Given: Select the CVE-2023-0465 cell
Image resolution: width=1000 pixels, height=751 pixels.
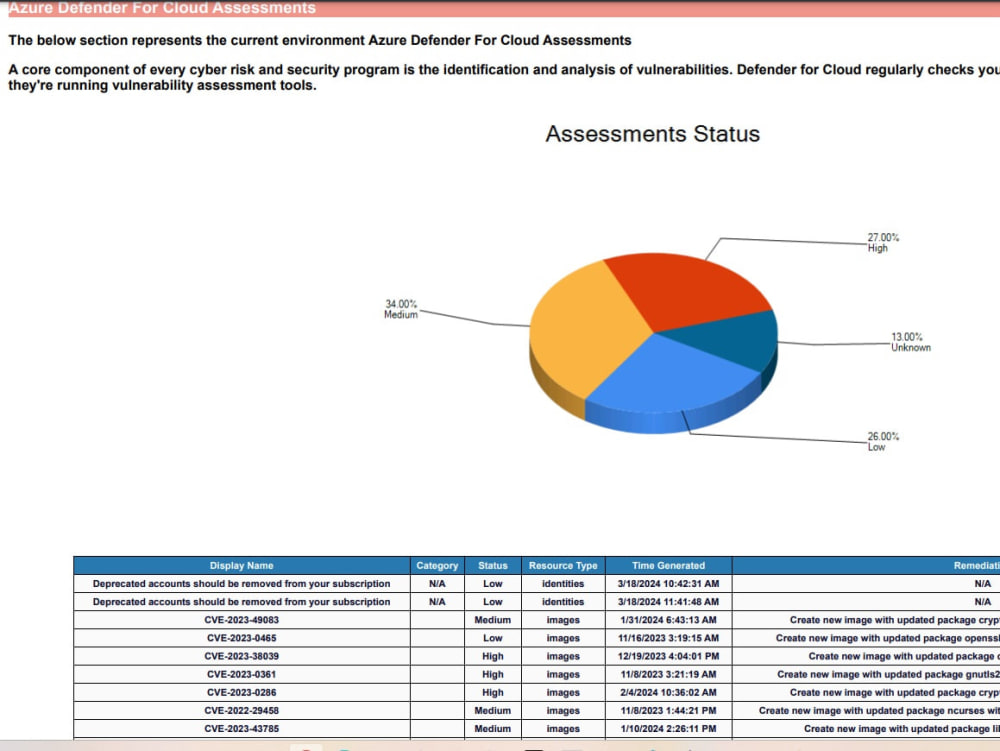Looking at the screenshot, I should point(242,638).
